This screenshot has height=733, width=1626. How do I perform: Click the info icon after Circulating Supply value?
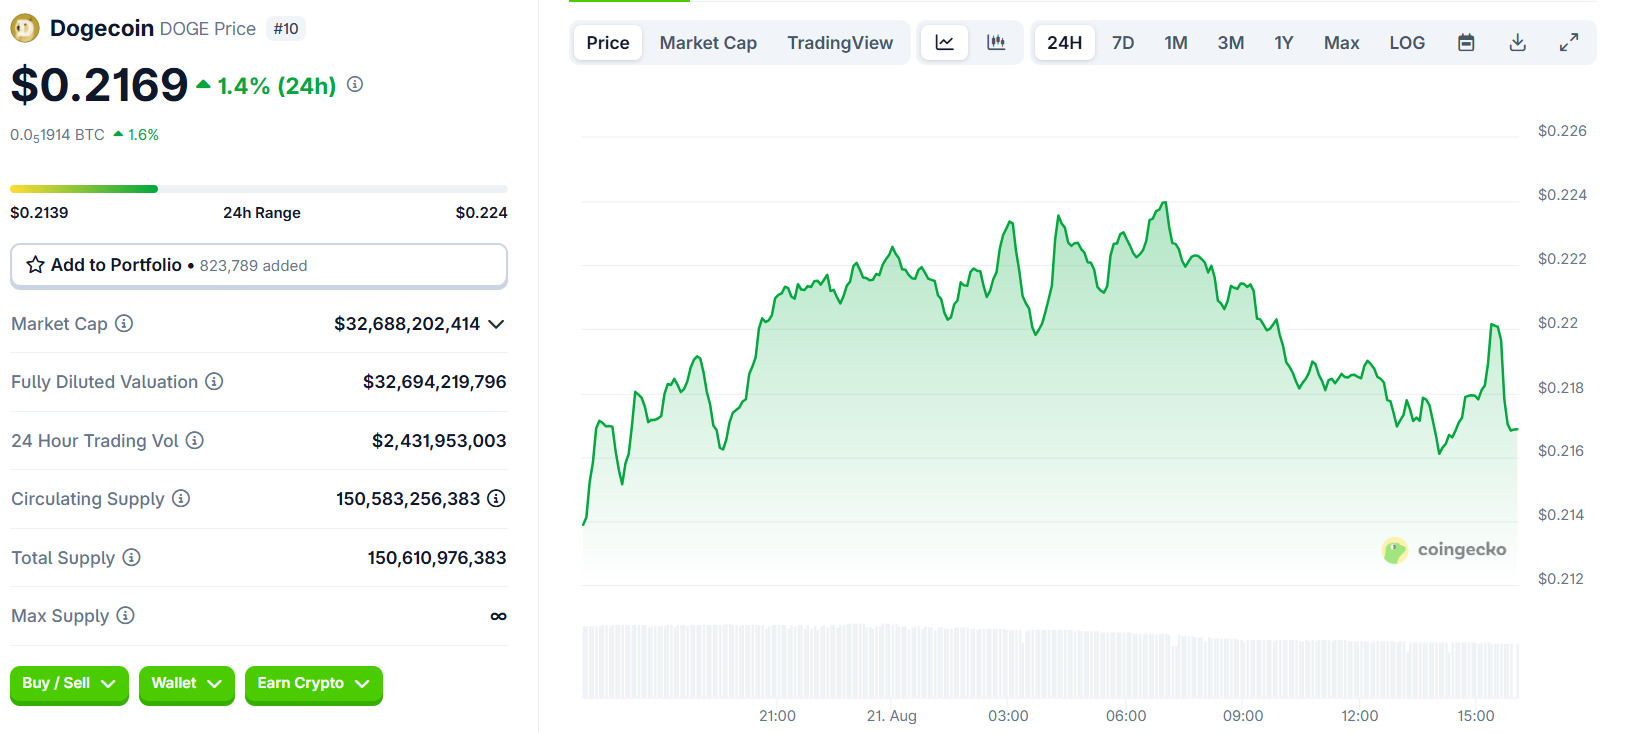click(x=496, y=498)
